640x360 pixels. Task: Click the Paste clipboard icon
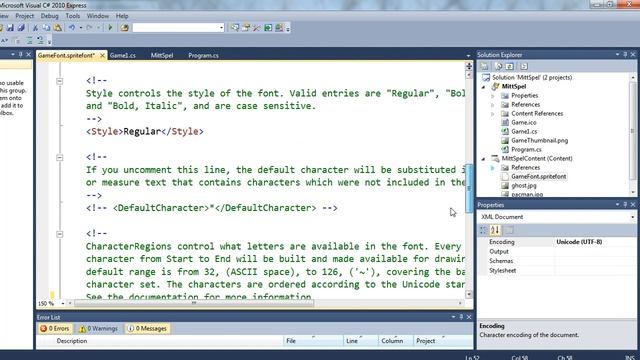tap(58, 28)
